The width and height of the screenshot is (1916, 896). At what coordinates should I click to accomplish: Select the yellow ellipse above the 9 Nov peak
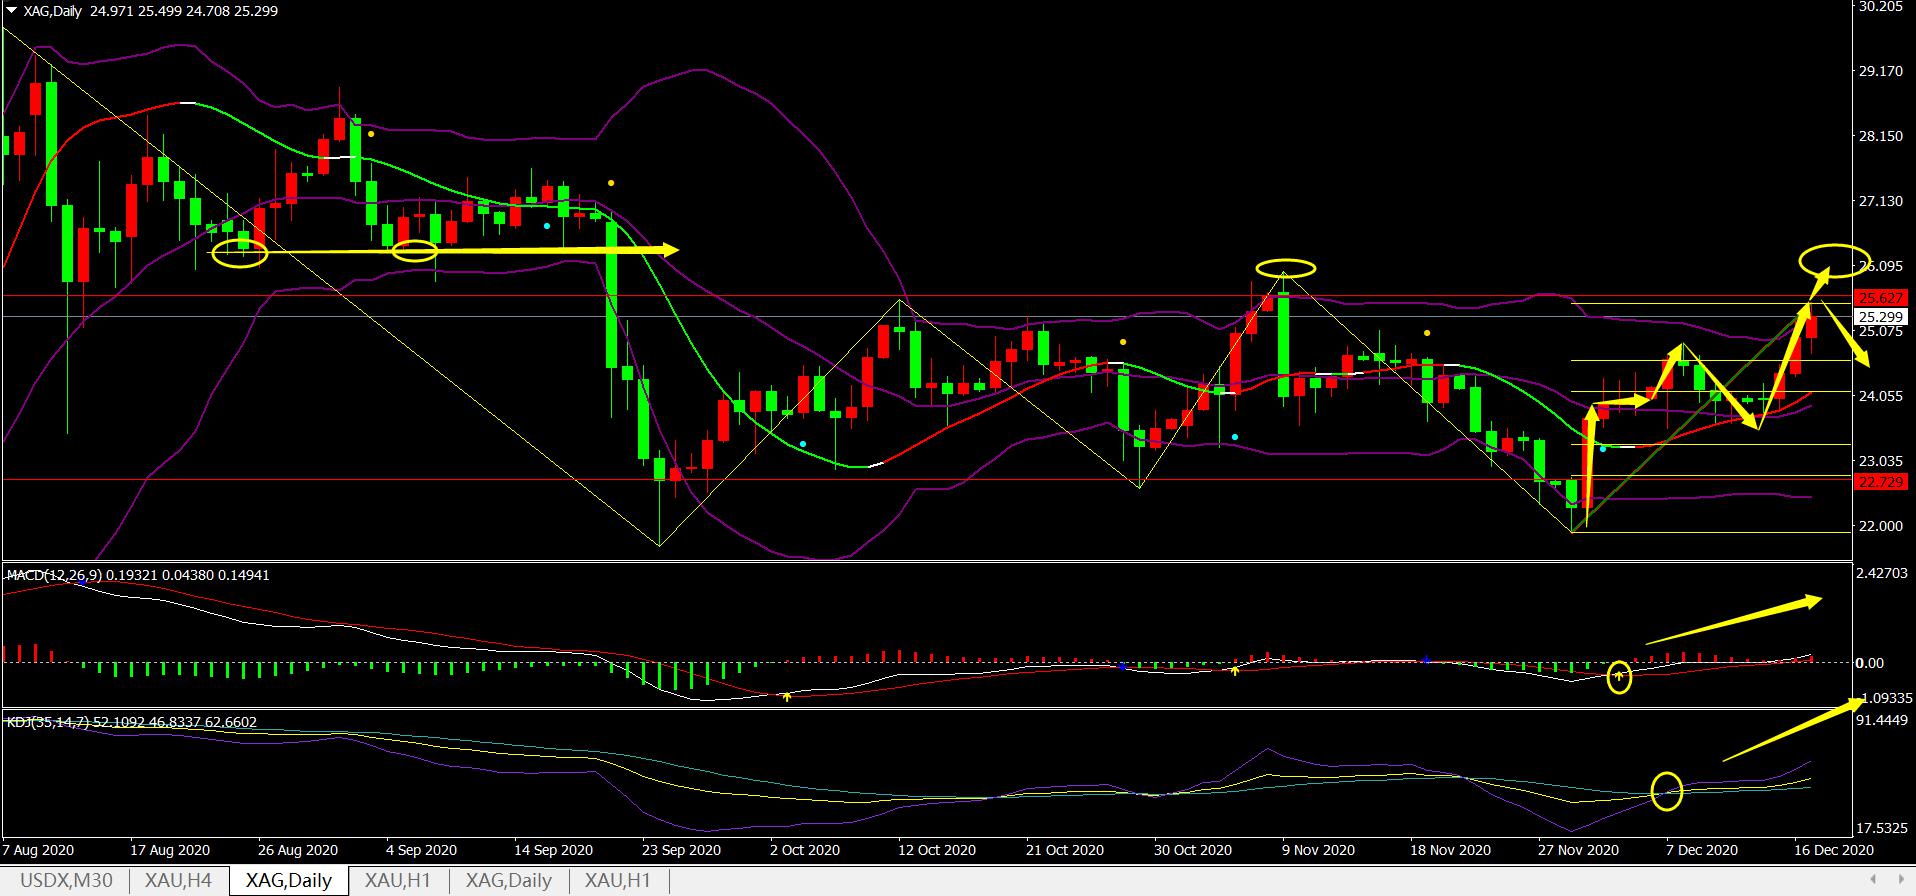tap(1286, 268)
